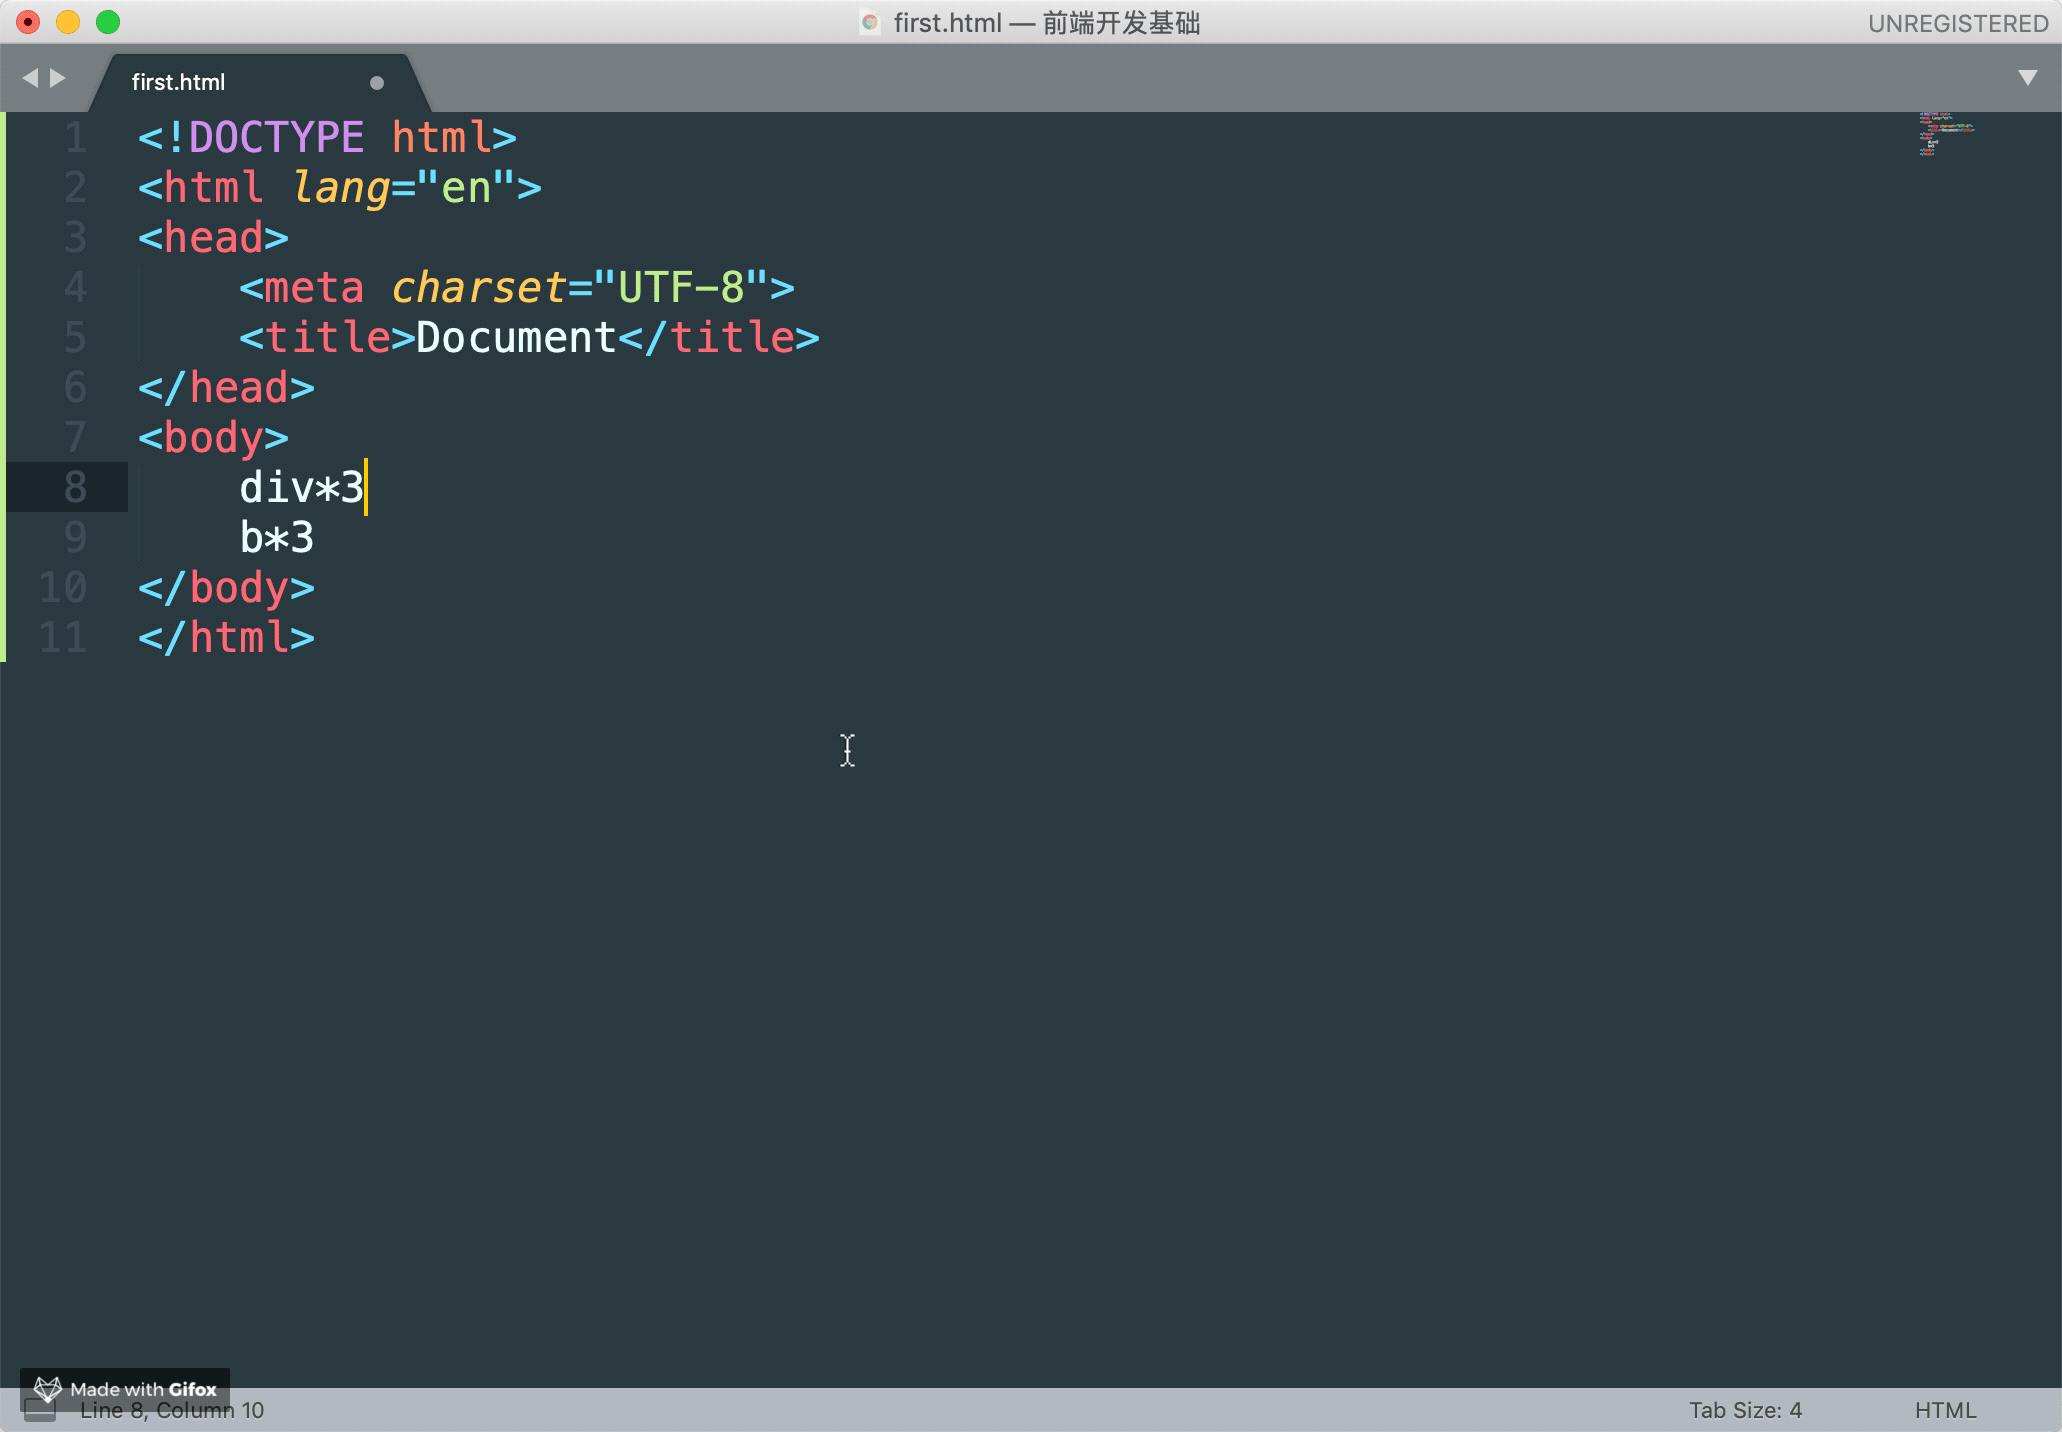
Task: Click line number 7 in the gutter
Action: tap(75, 438)
